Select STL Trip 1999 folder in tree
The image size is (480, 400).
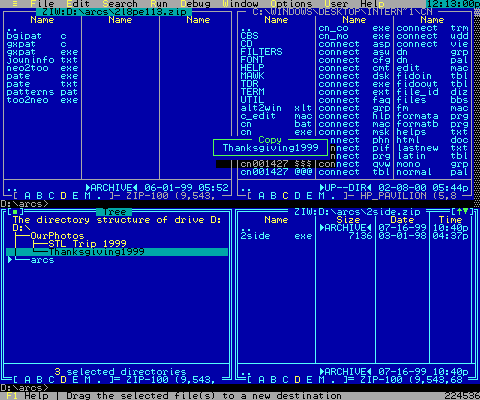pos(88,244)
